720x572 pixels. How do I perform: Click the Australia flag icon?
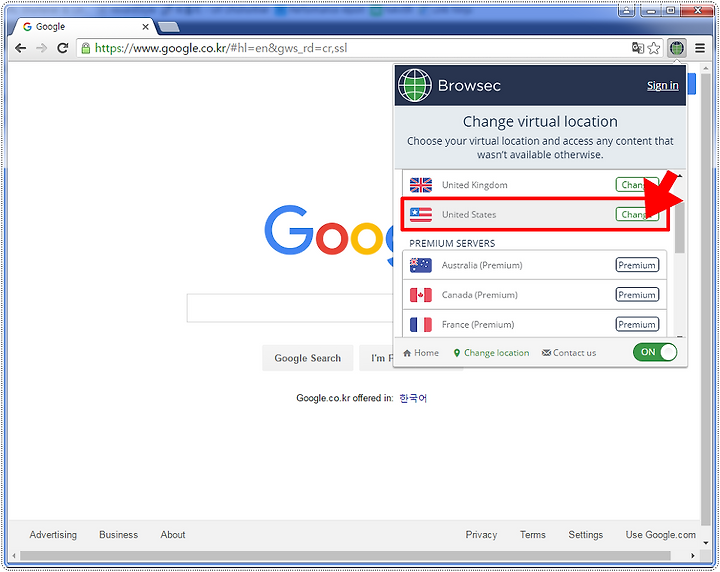[x=421, y=265]
